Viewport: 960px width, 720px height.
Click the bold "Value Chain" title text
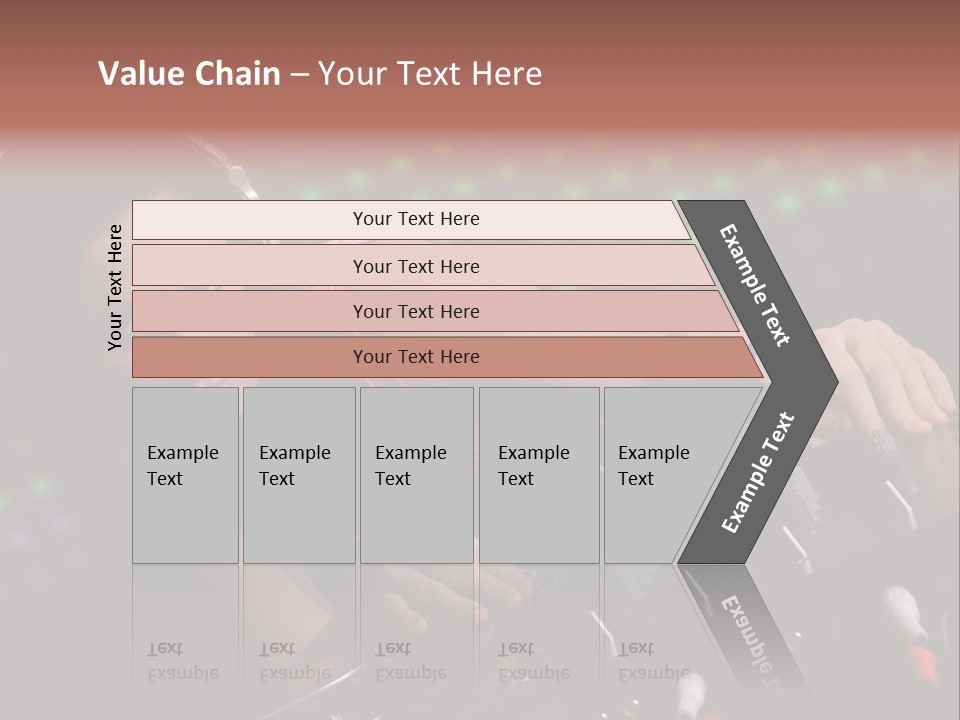[189, 74]
